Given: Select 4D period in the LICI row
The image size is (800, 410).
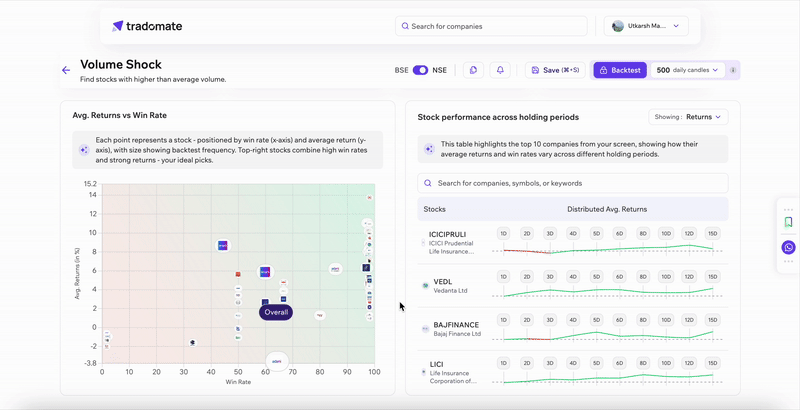Looking at the screenshot, I should click(x=573, y=364).
